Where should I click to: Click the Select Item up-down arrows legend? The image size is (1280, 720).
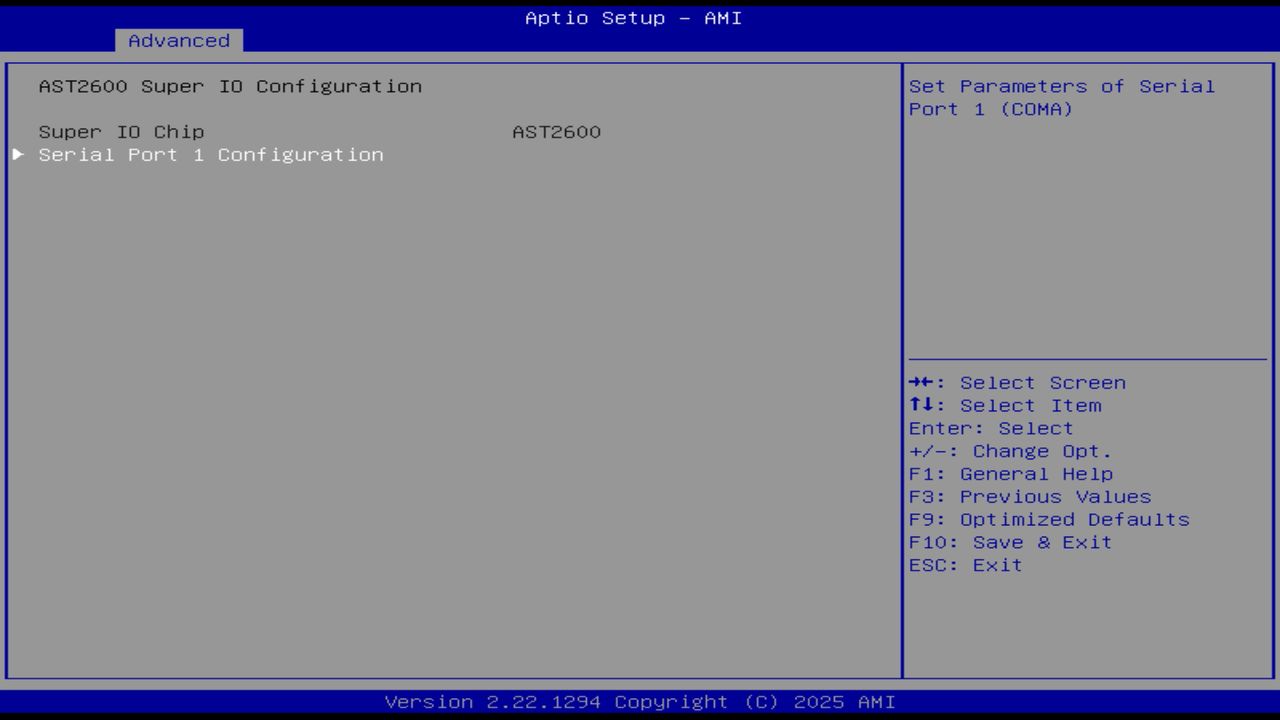coord(1005,405)
